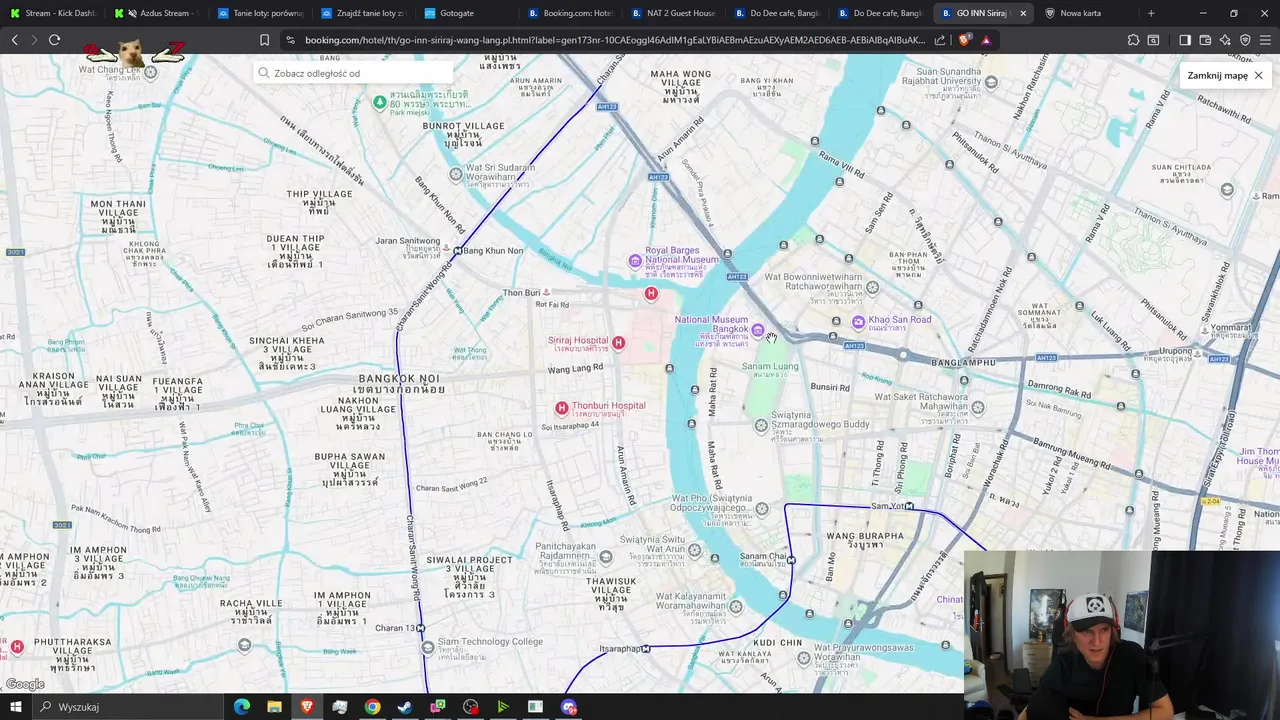The height and width of the screenshot is (720, 1280).
Task: Open Microsoft Edge from taskbar
Action: [x=242, y=707]
